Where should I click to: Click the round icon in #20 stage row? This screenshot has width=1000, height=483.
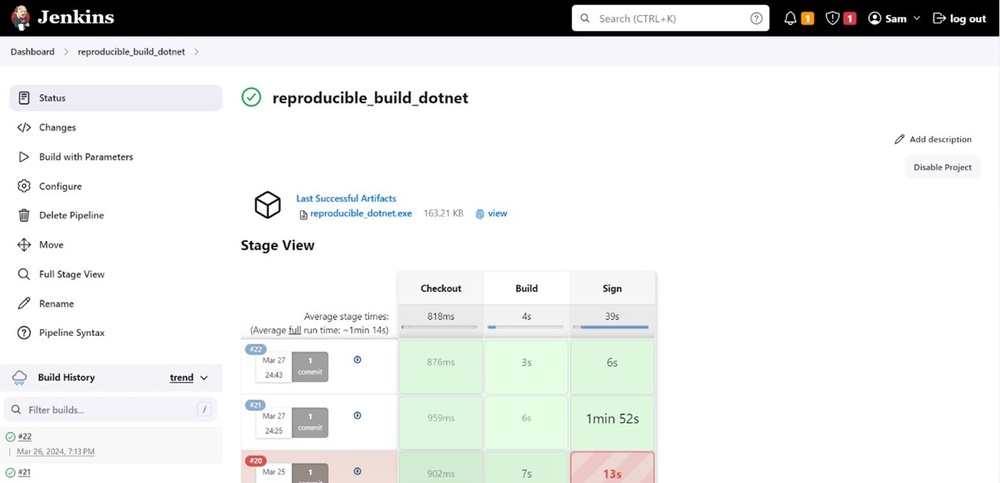(357, 471)
